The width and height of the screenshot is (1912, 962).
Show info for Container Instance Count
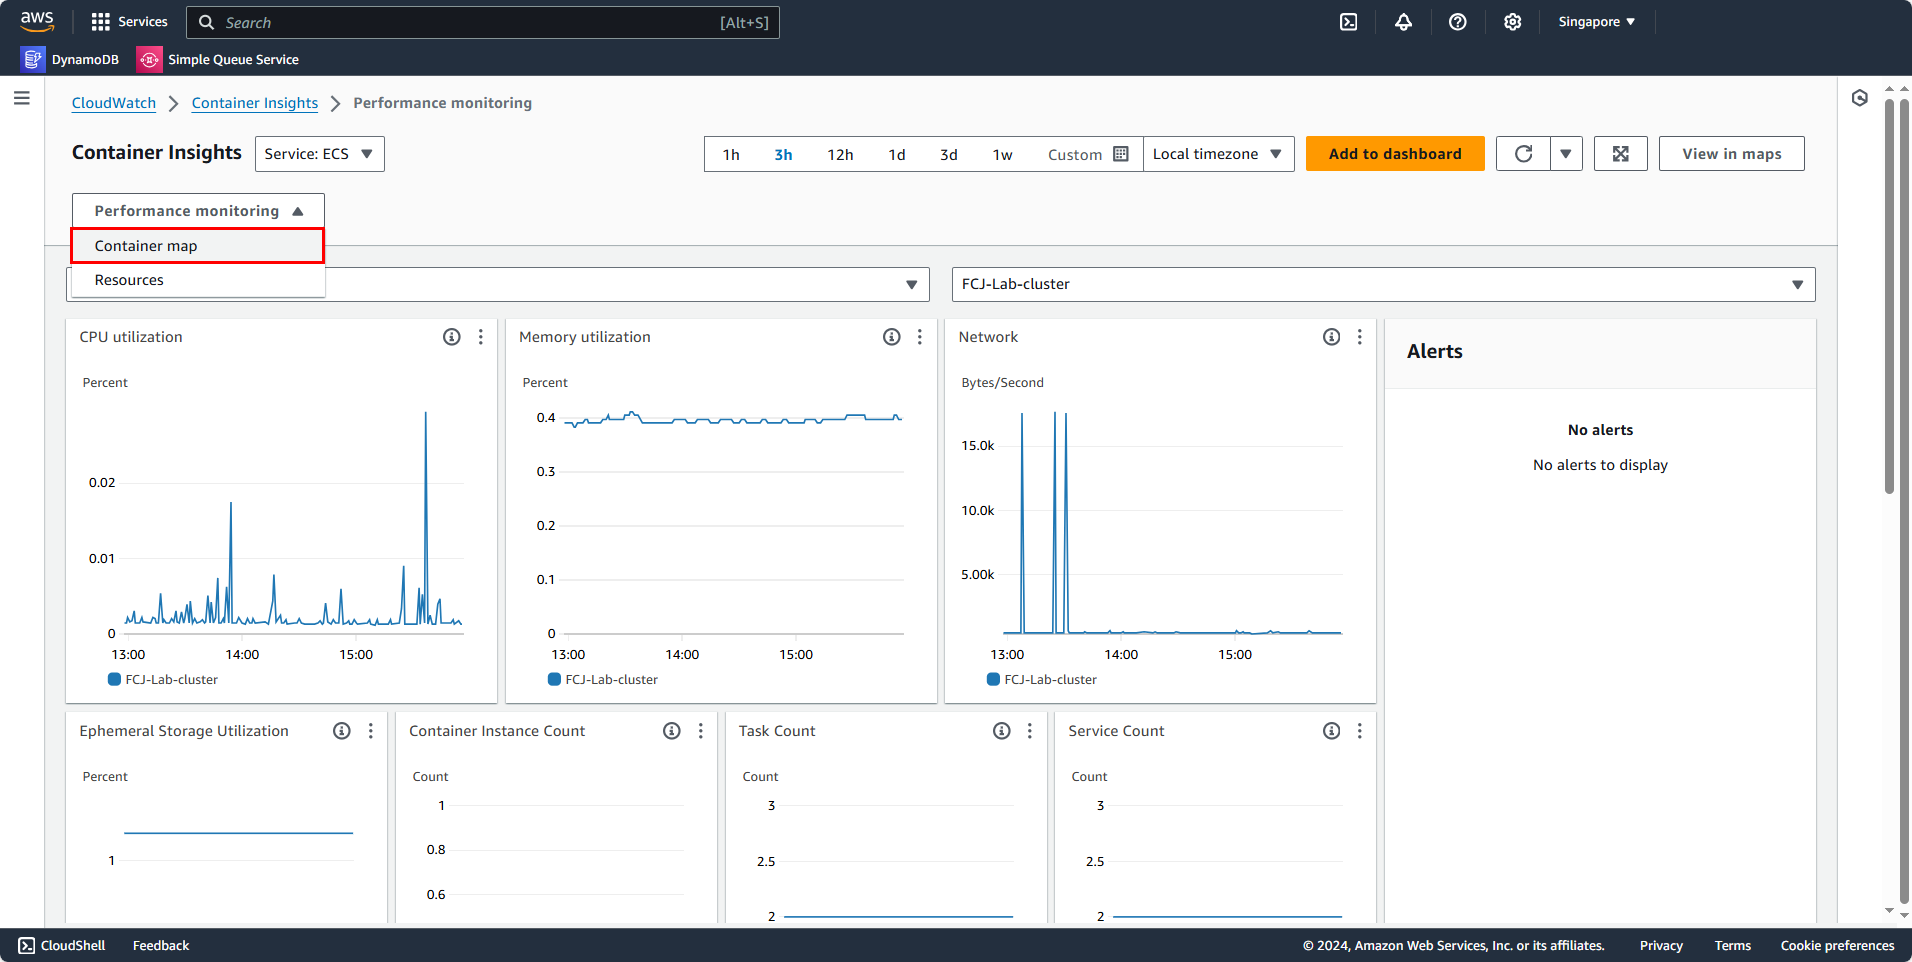(x=672, y=731)
